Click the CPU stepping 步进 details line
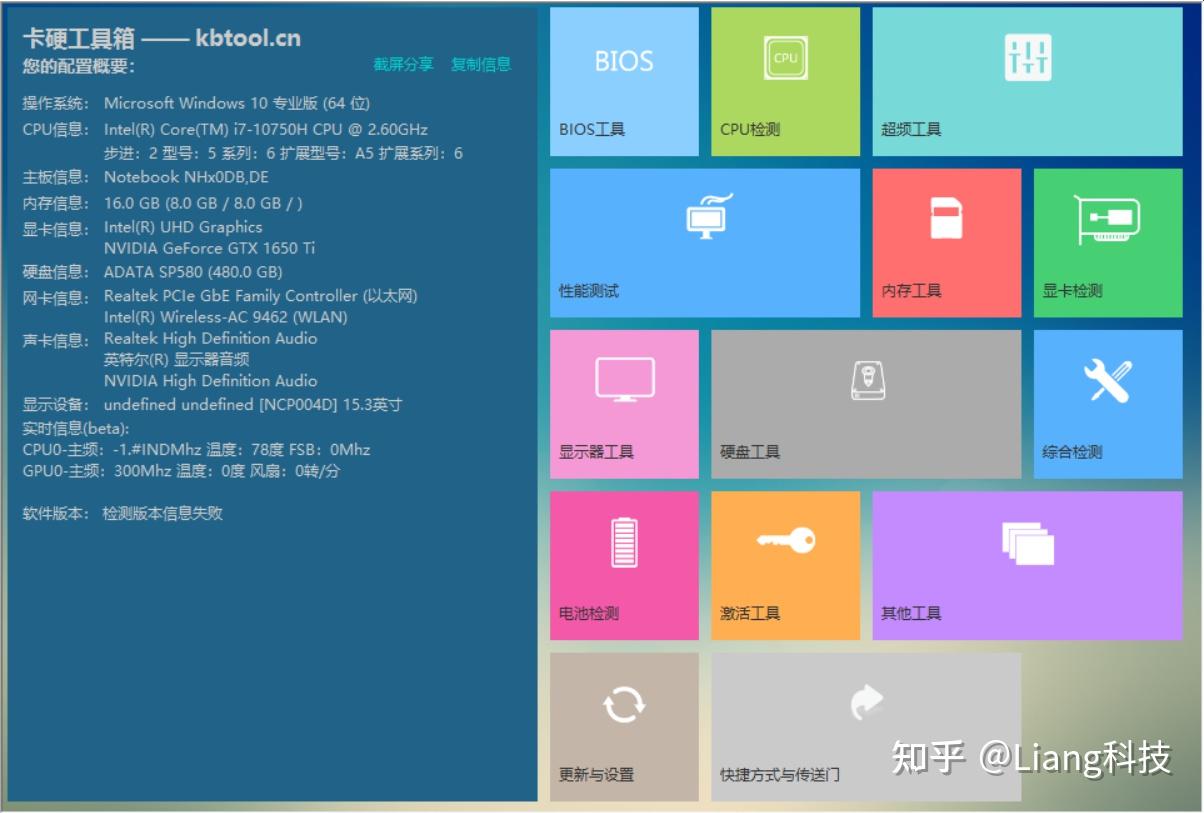 (283, 154)
